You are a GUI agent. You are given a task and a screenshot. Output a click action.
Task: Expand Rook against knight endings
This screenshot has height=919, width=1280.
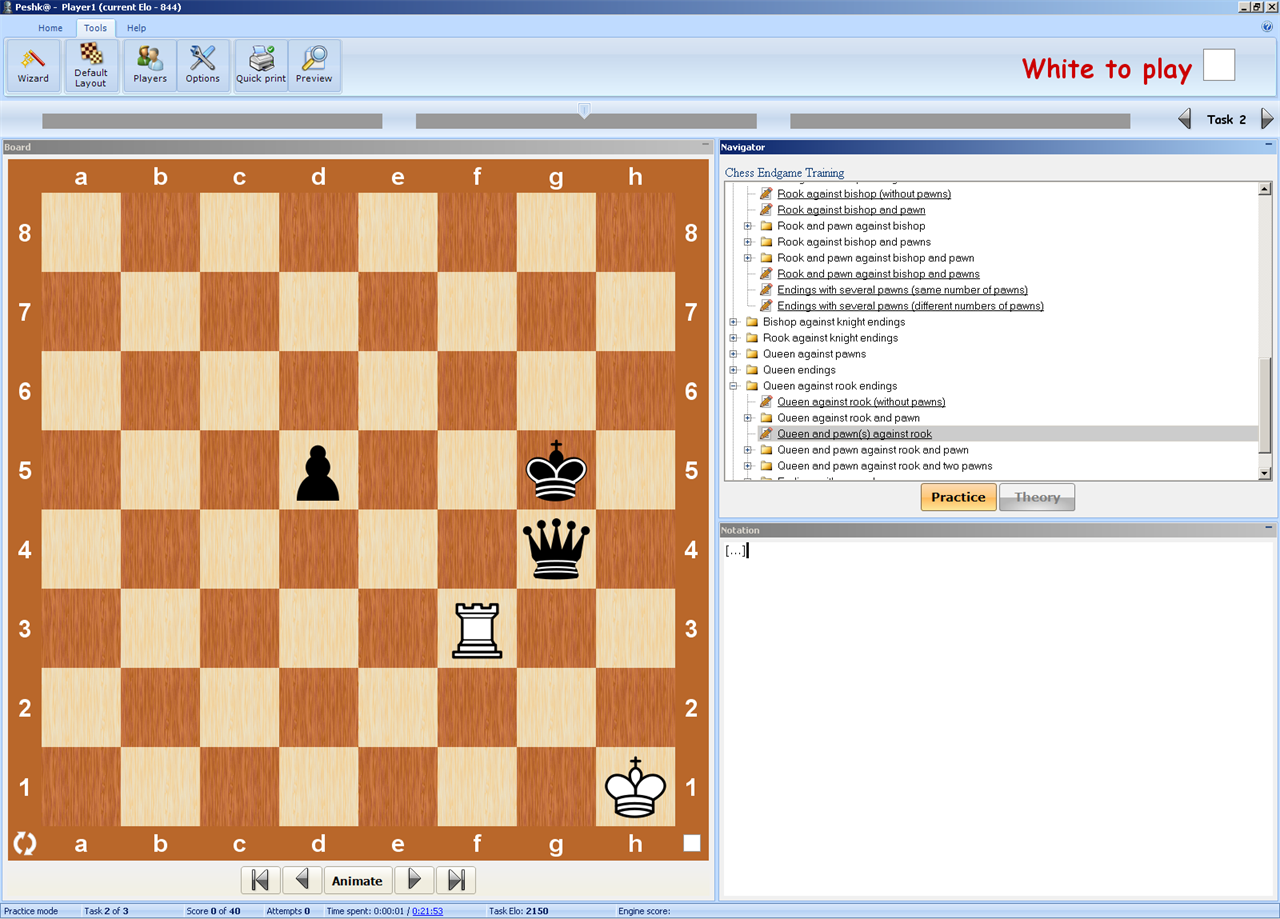click(x=733, y=338)
